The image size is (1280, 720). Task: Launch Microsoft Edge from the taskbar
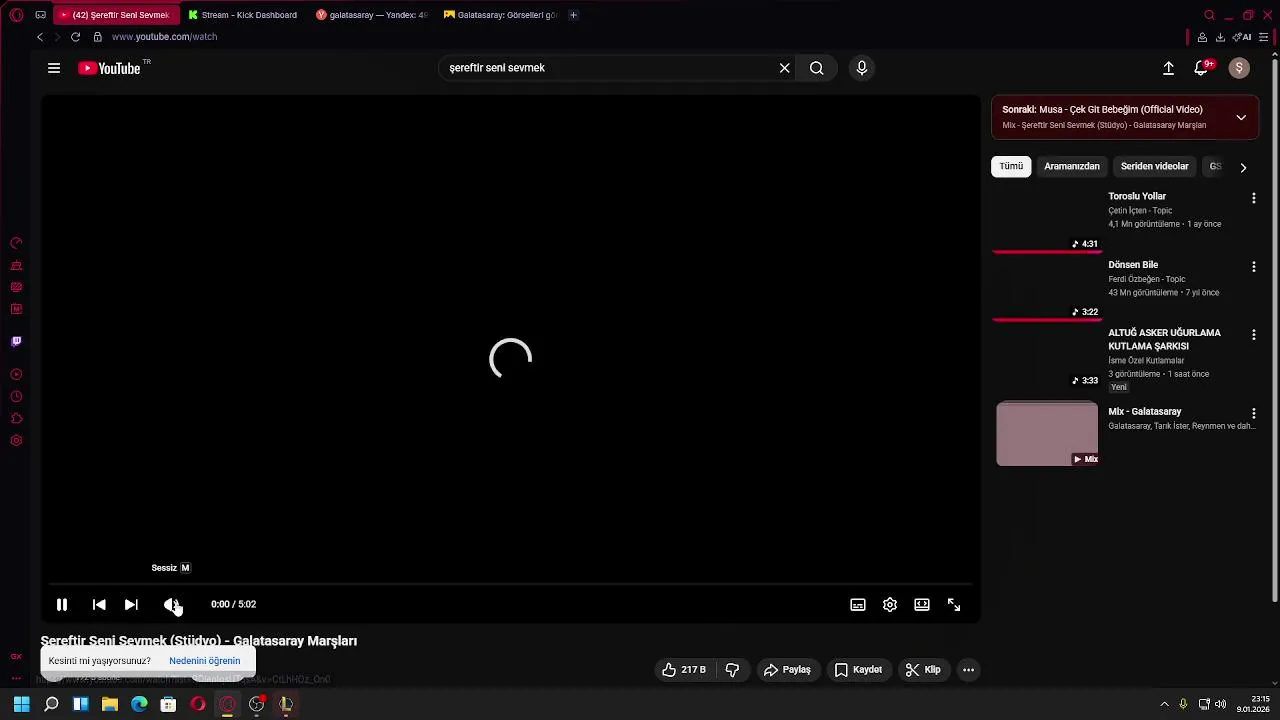pyautogui.click(x=139, y=704)
